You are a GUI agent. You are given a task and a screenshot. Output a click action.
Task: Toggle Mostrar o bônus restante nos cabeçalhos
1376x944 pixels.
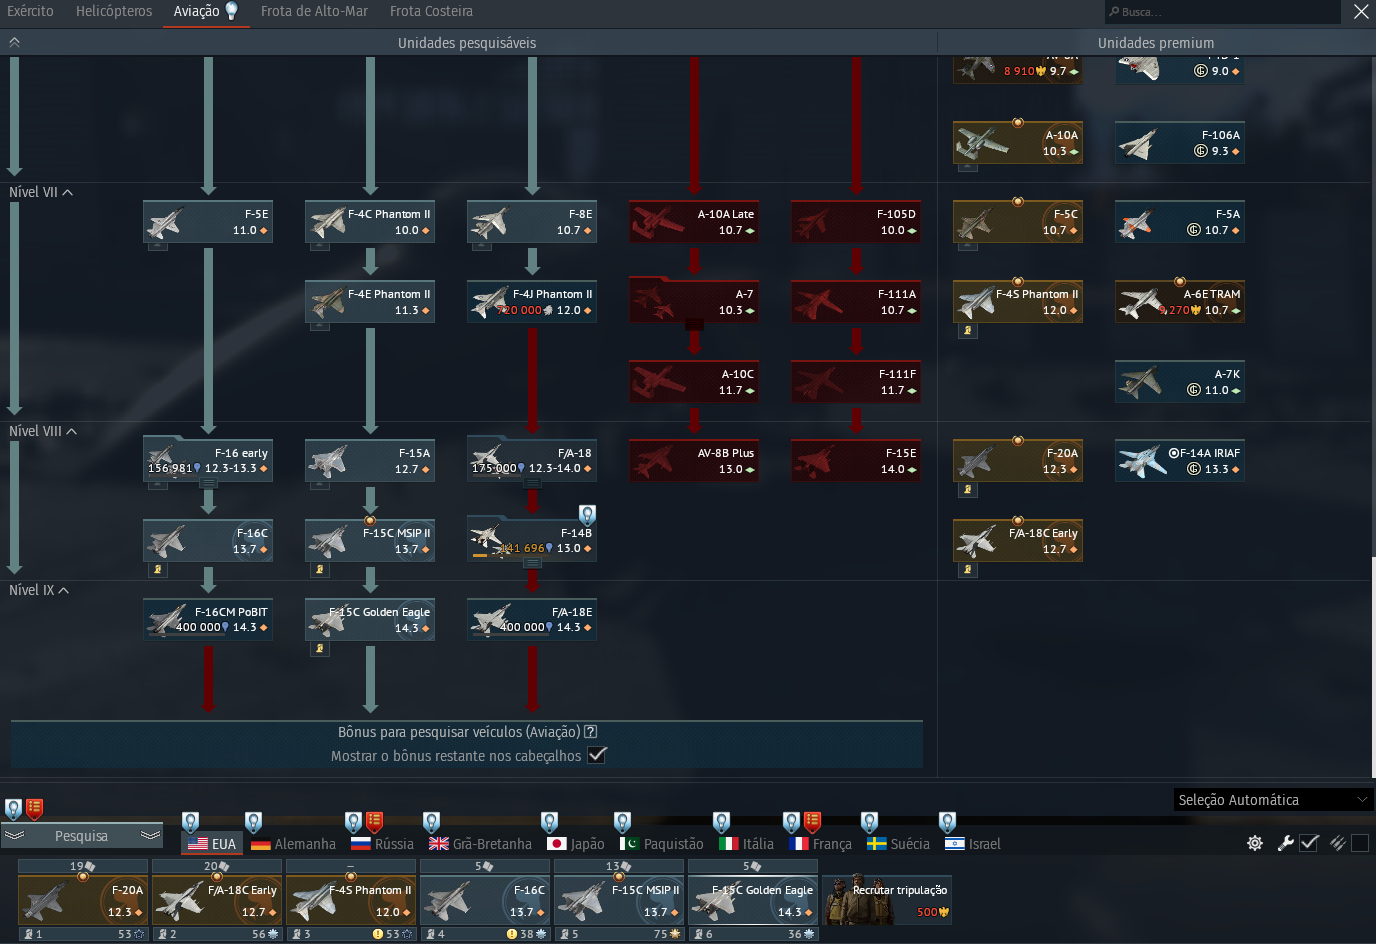click(597, 755)
